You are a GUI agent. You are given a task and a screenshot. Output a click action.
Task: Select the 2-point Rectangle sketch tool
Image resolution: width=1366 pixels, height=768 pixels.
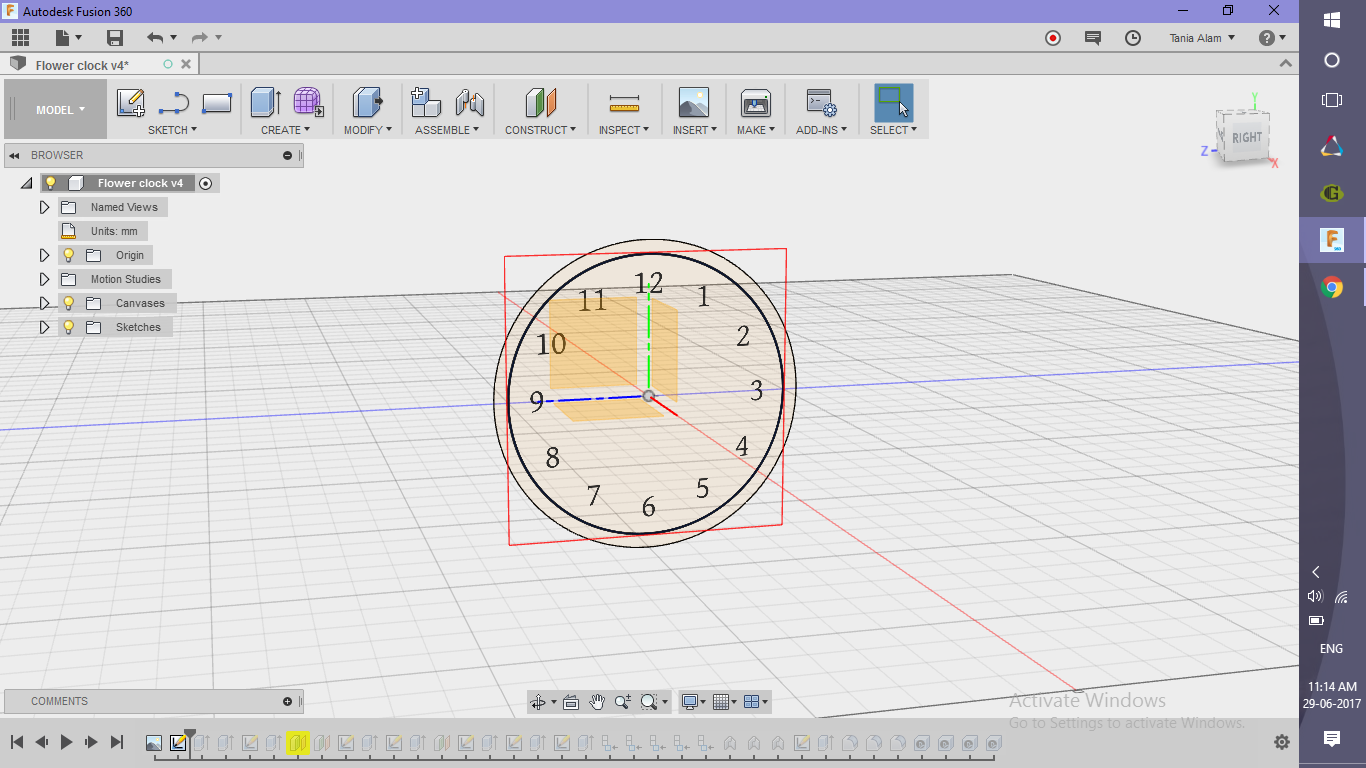pos(217,103)
